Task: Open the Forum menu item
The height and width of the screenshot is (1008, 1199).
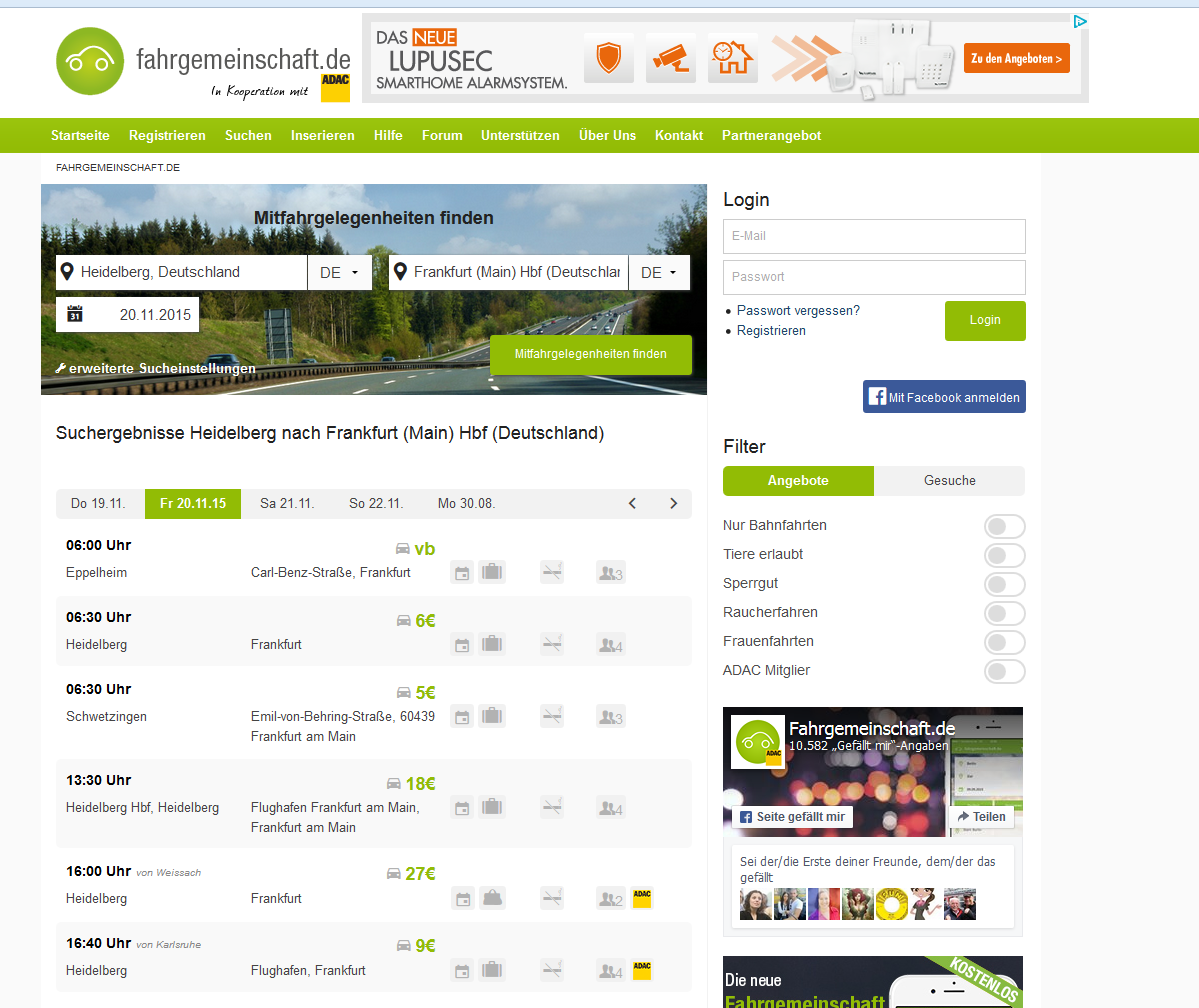Action: (x=442, y=135)
